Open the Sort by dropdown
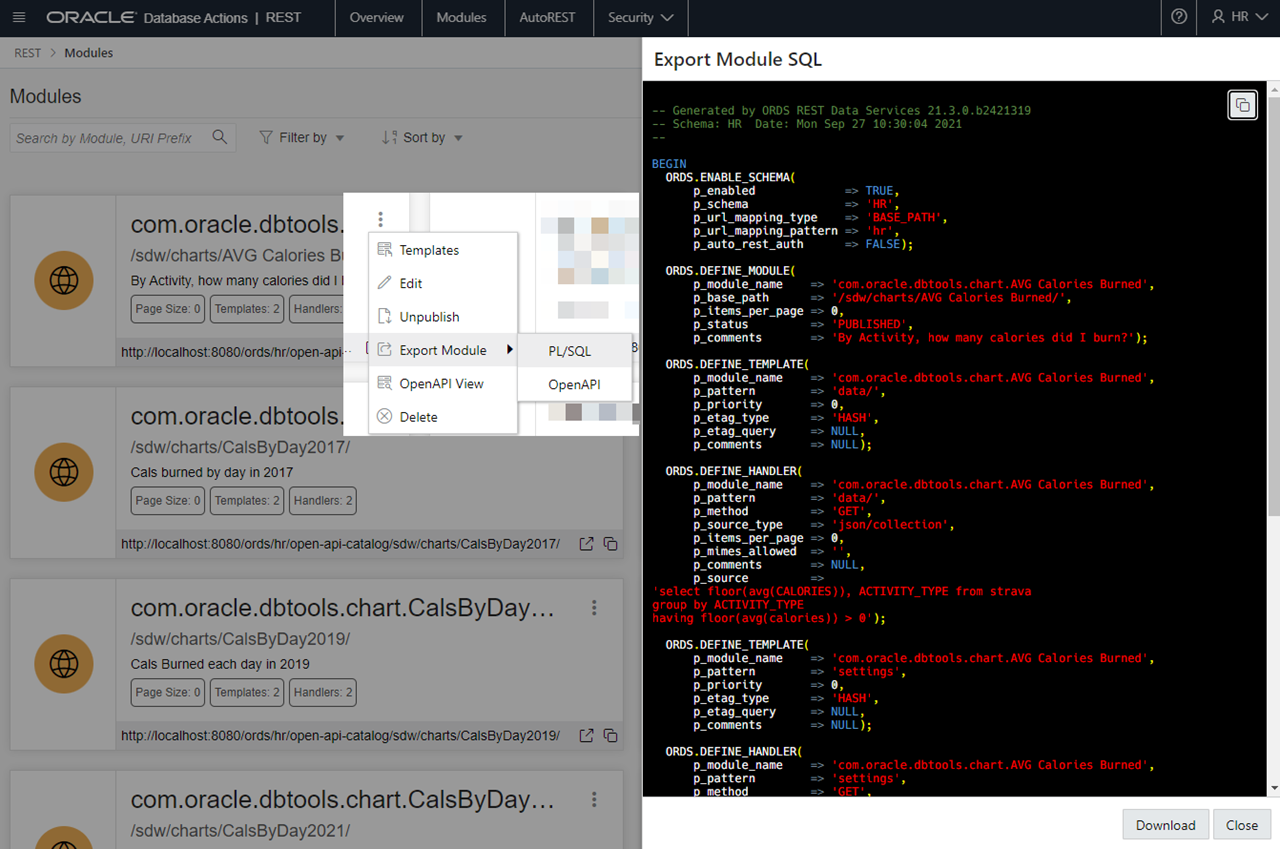 422,138
